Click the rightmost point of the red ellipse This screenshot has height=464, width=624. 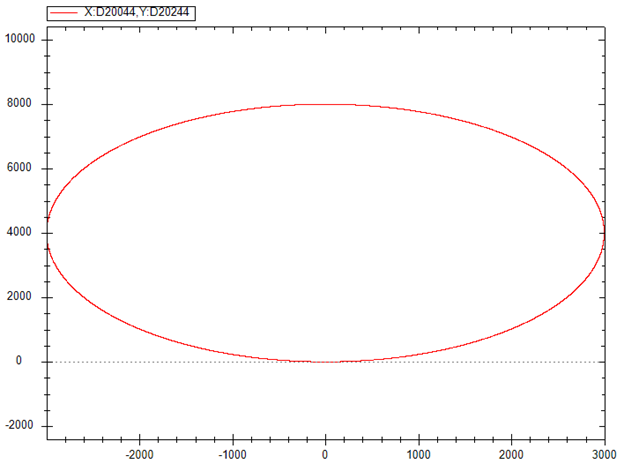[x=605, y=233]
